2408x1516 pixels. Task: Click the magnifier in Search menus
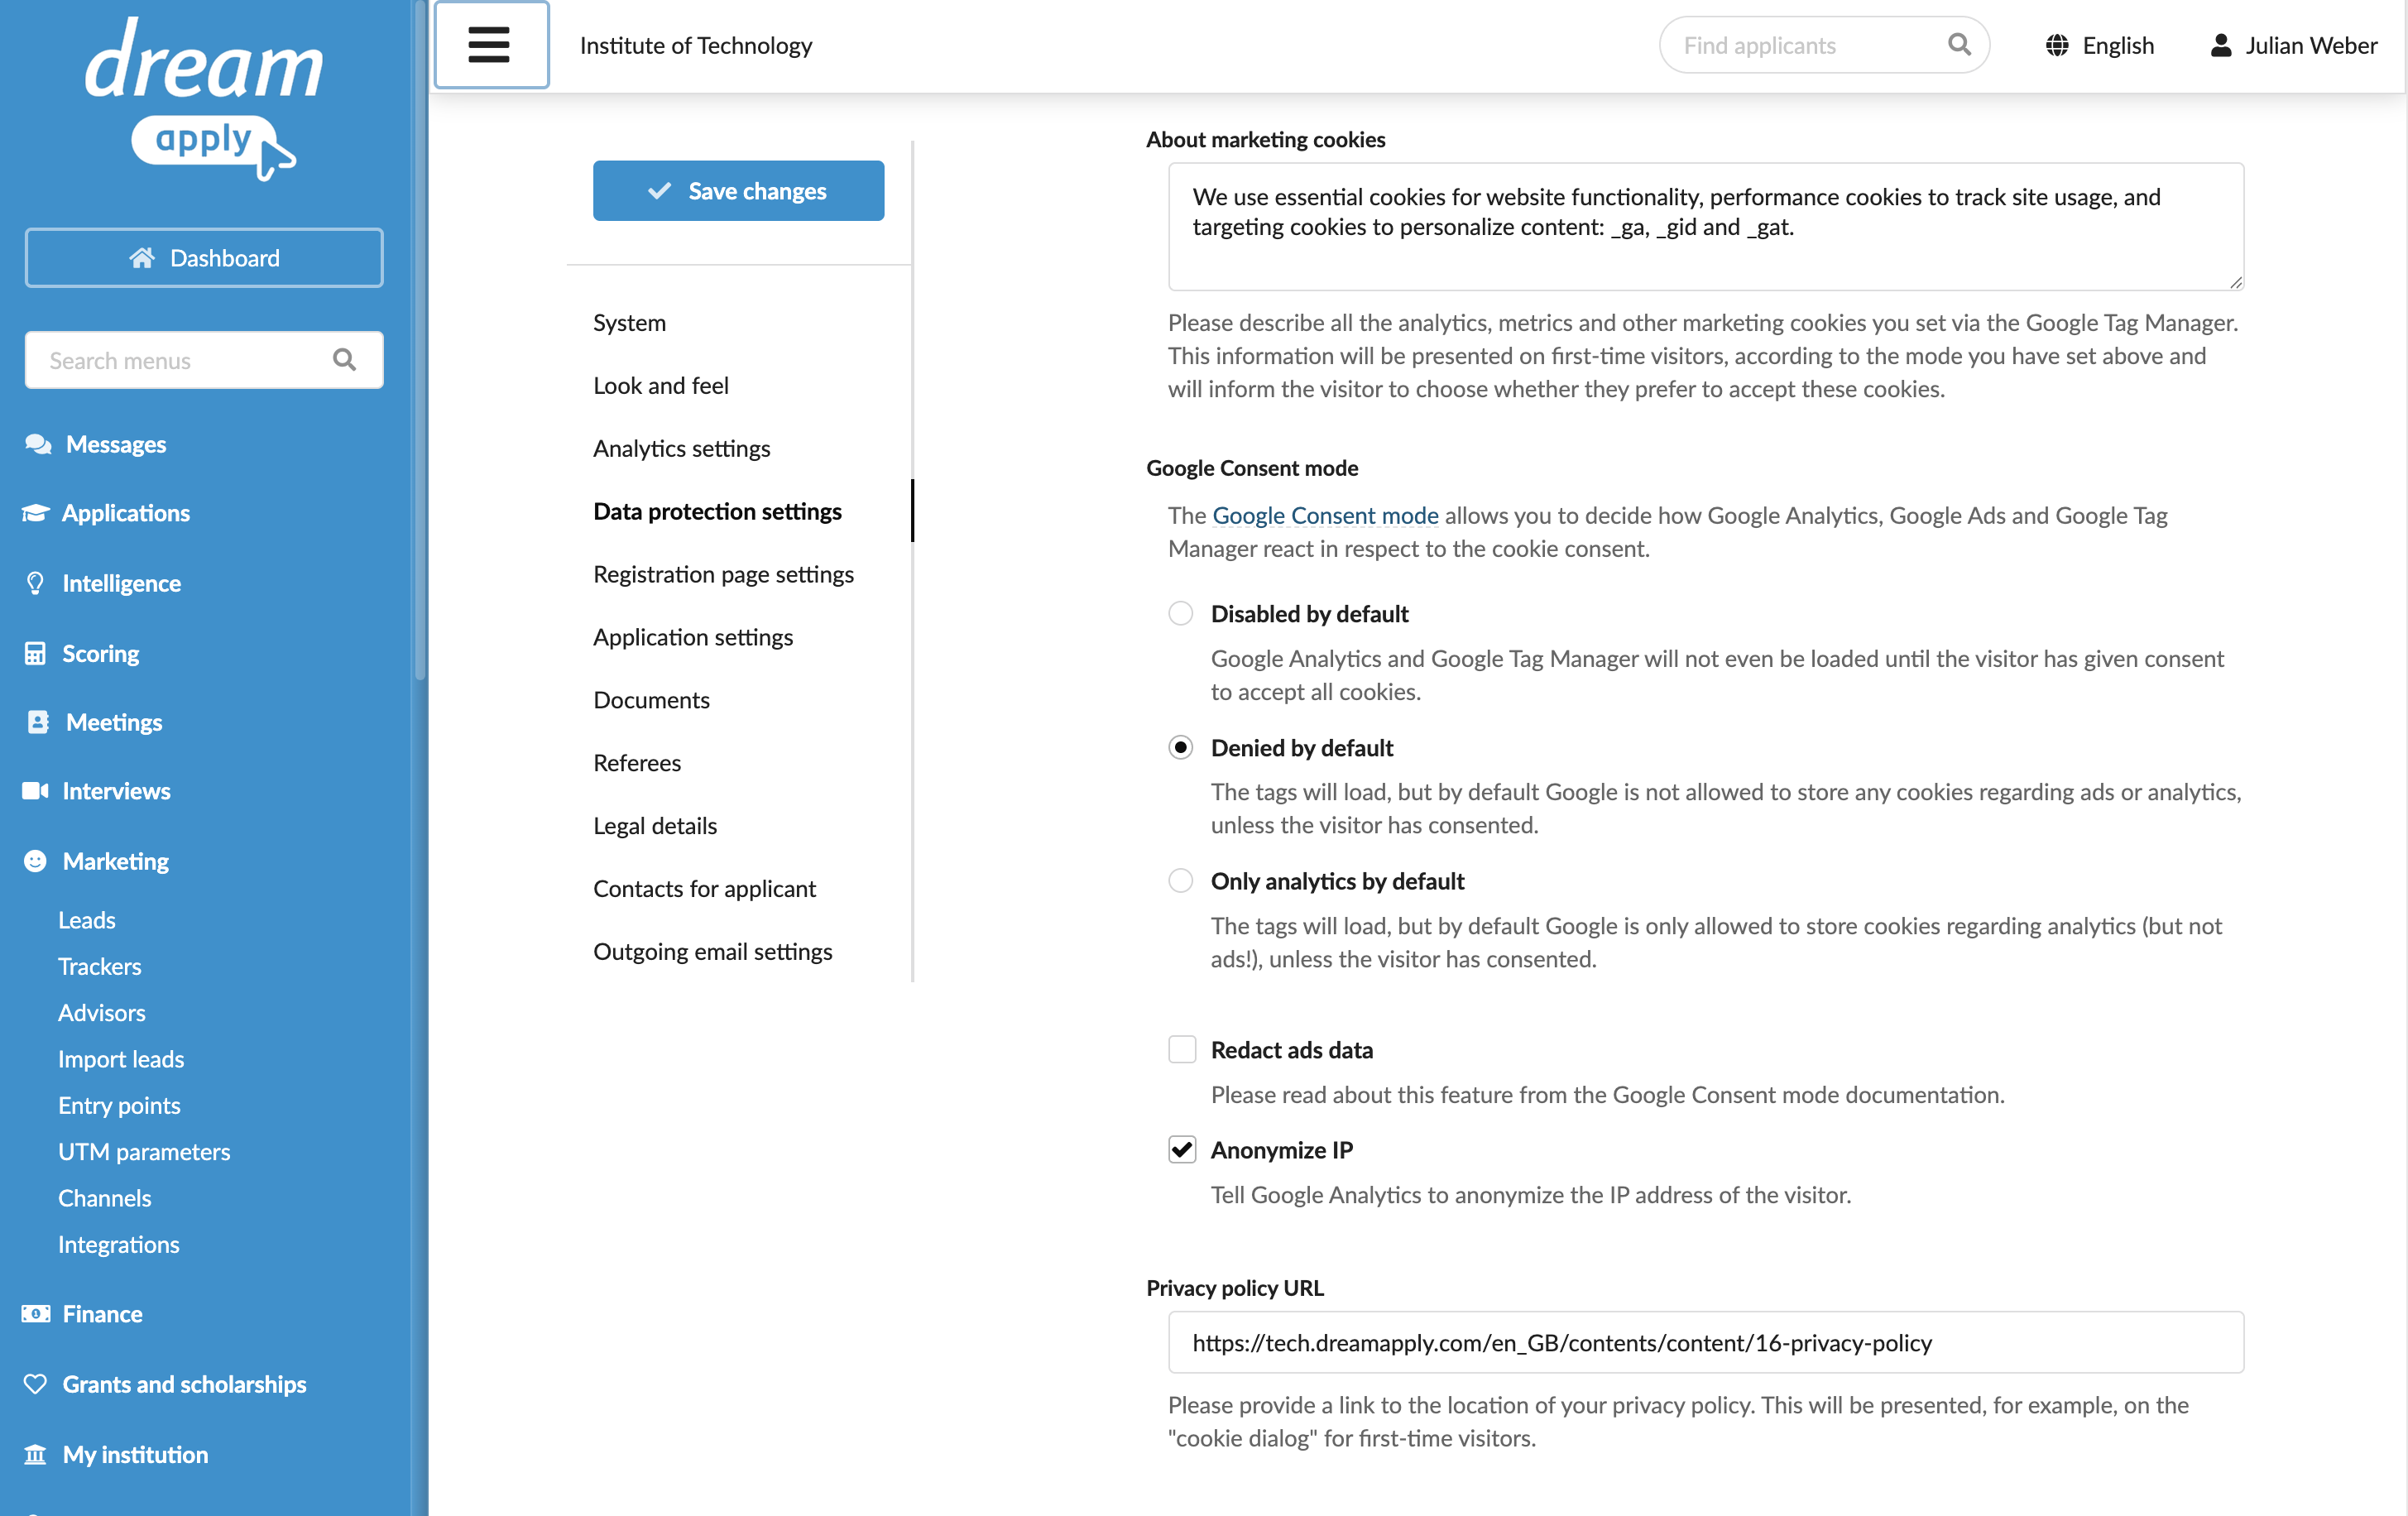344,360
